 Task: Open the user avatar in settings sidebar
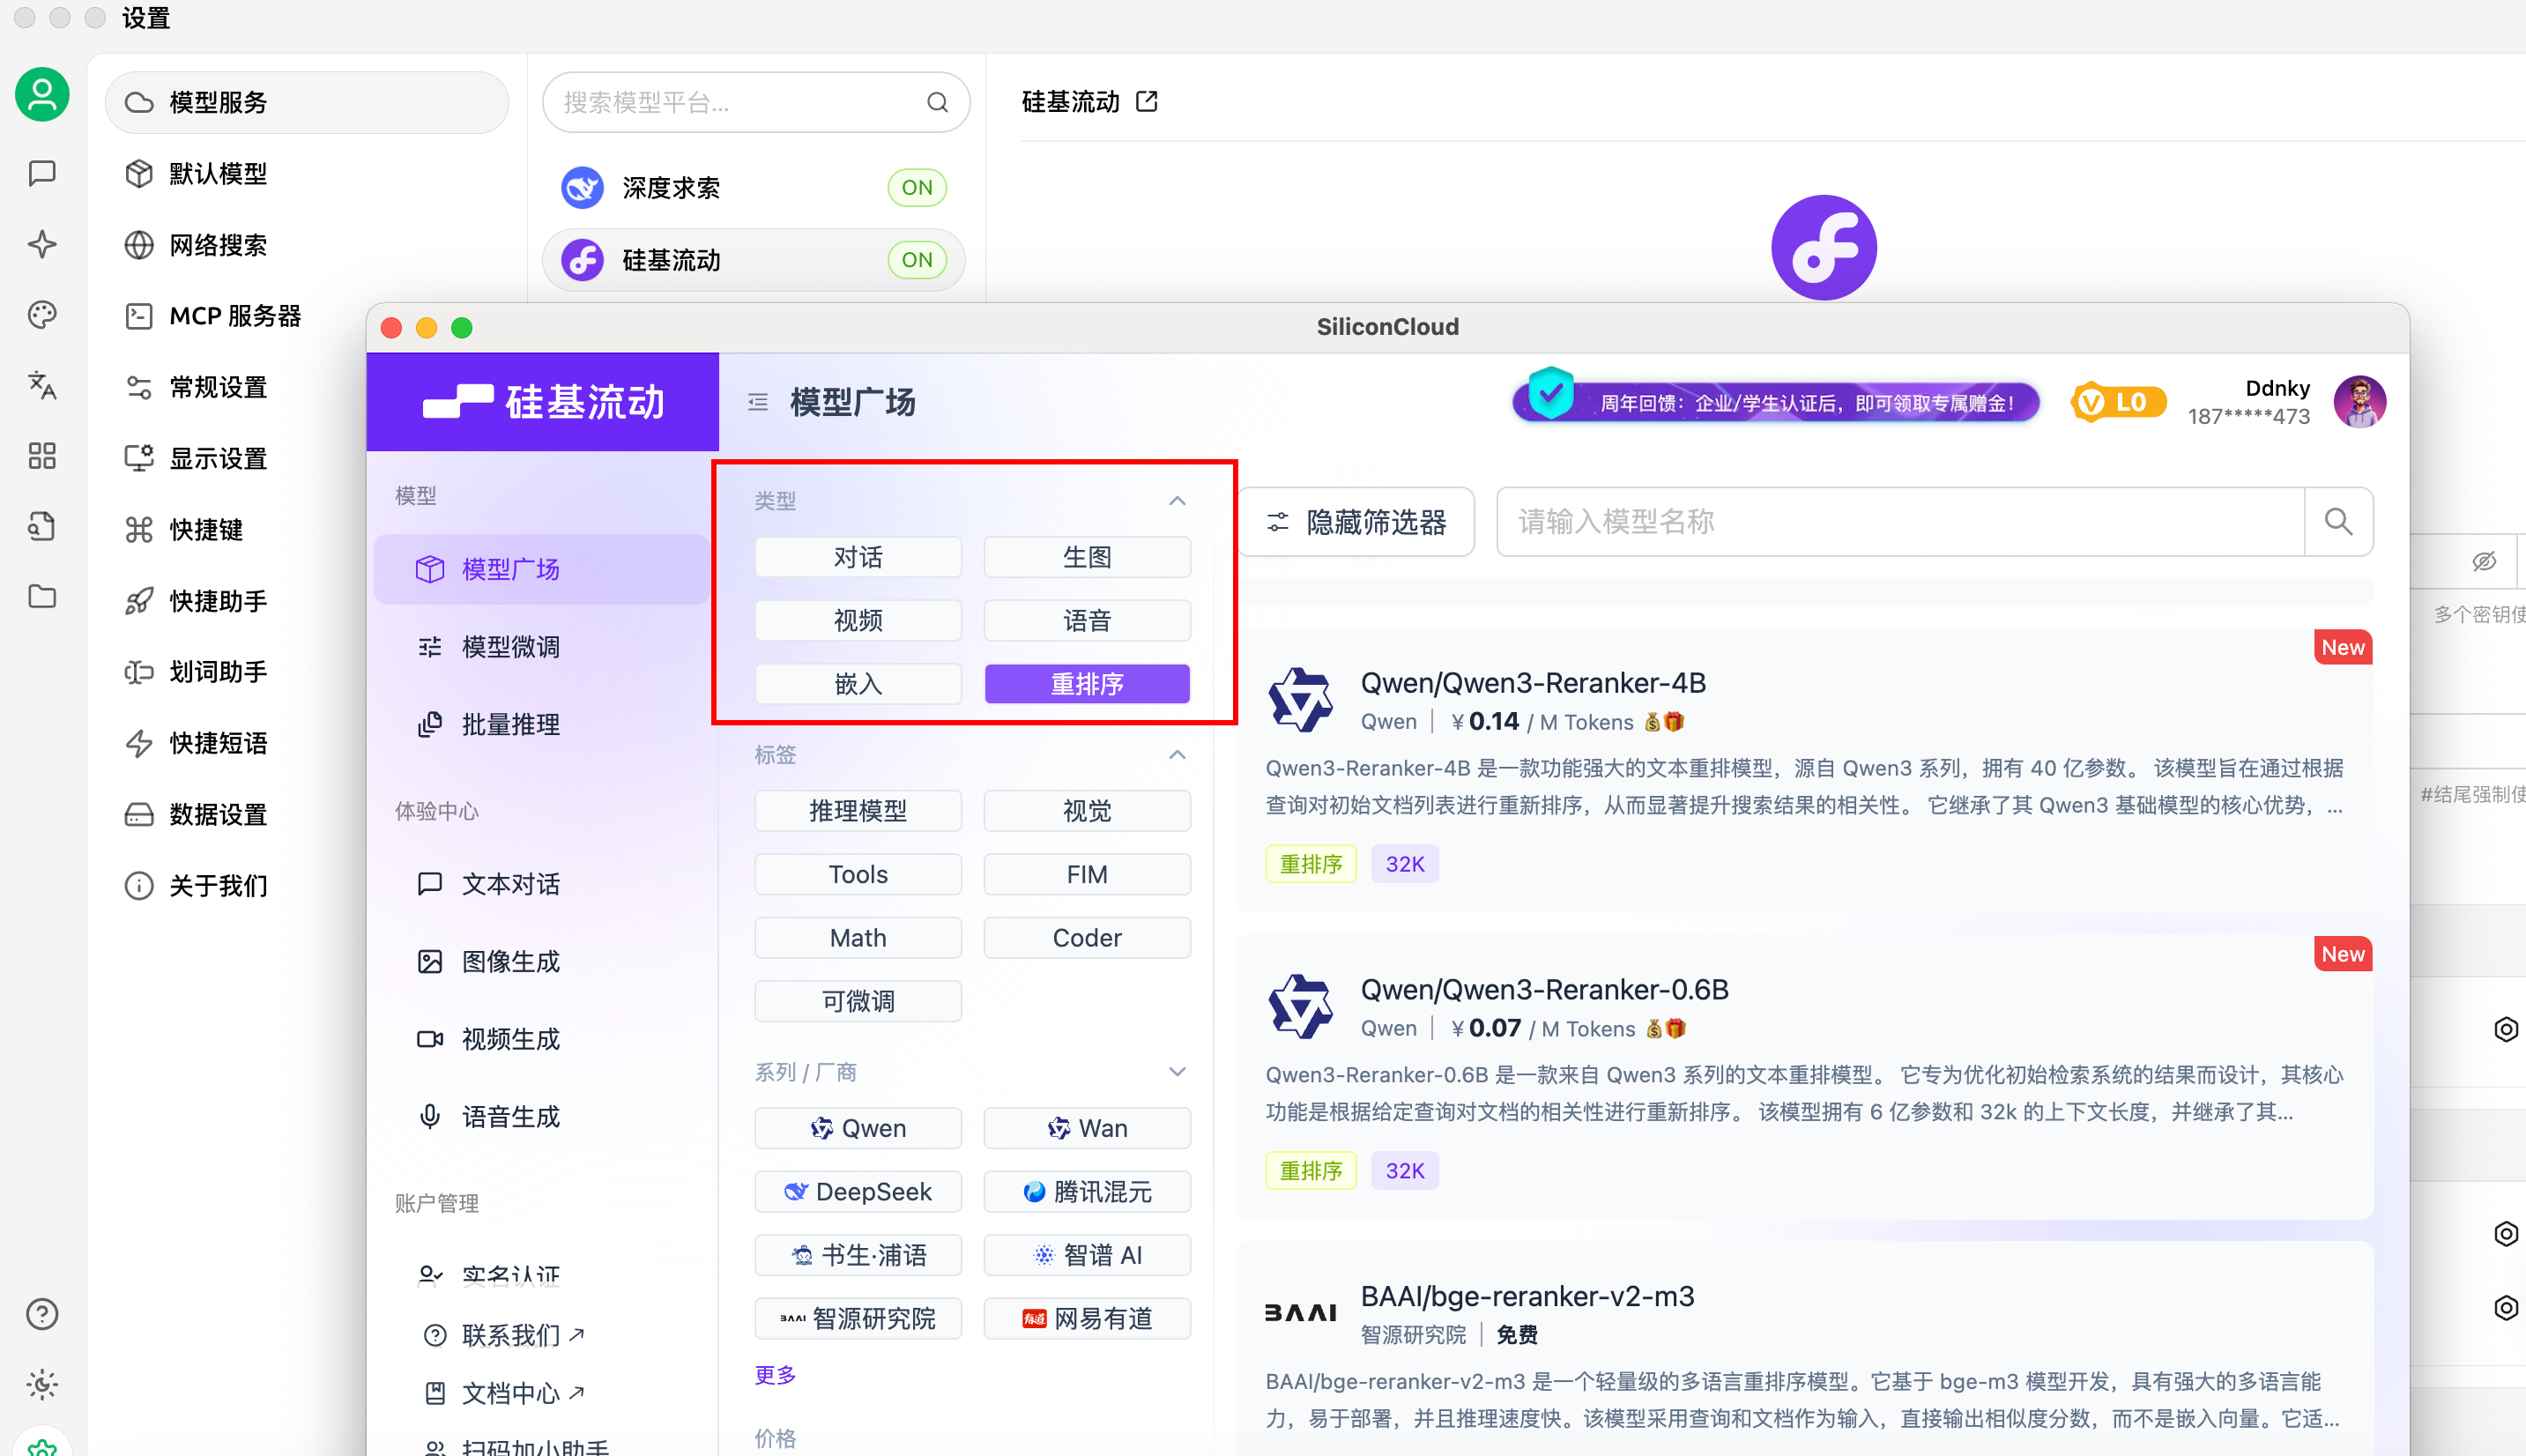tap(42, 95)
